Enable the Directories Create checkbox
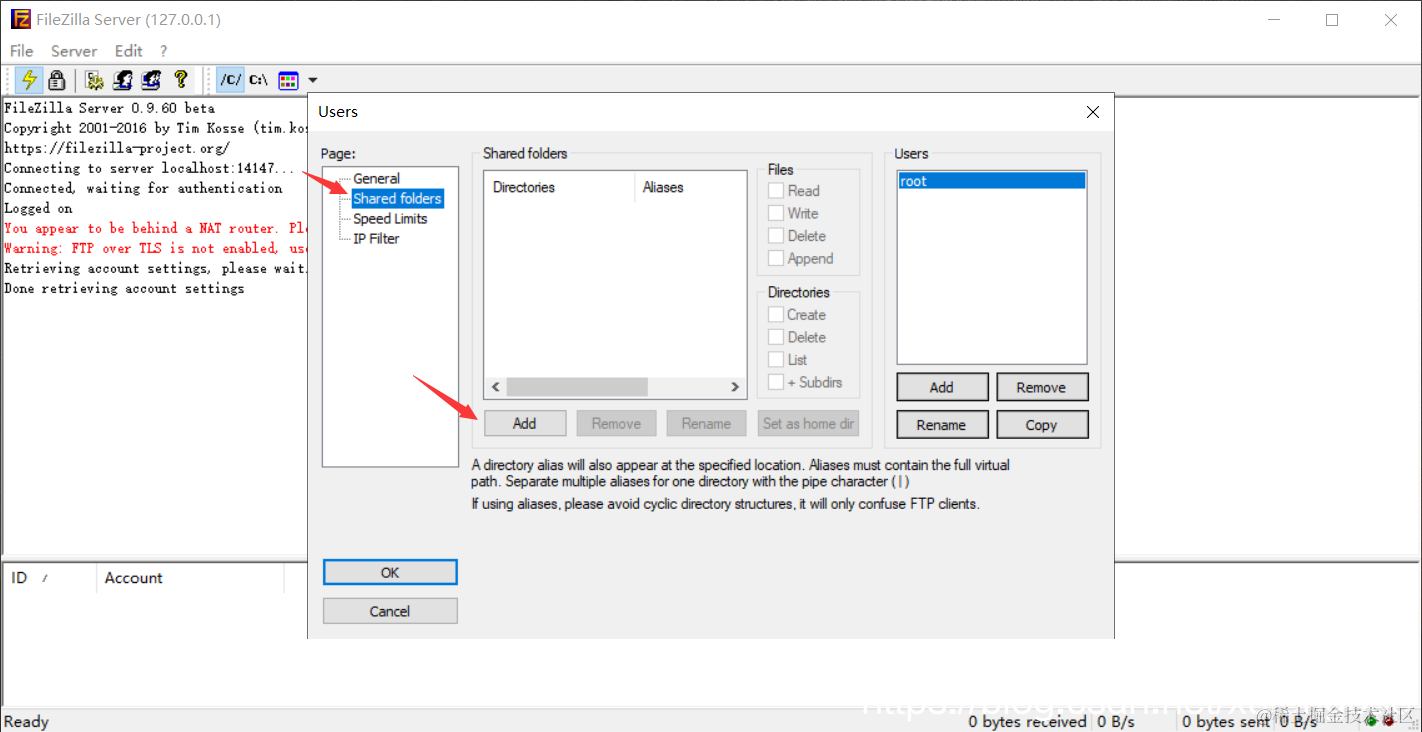This screenshot has width=1422, height=732. 776,315
